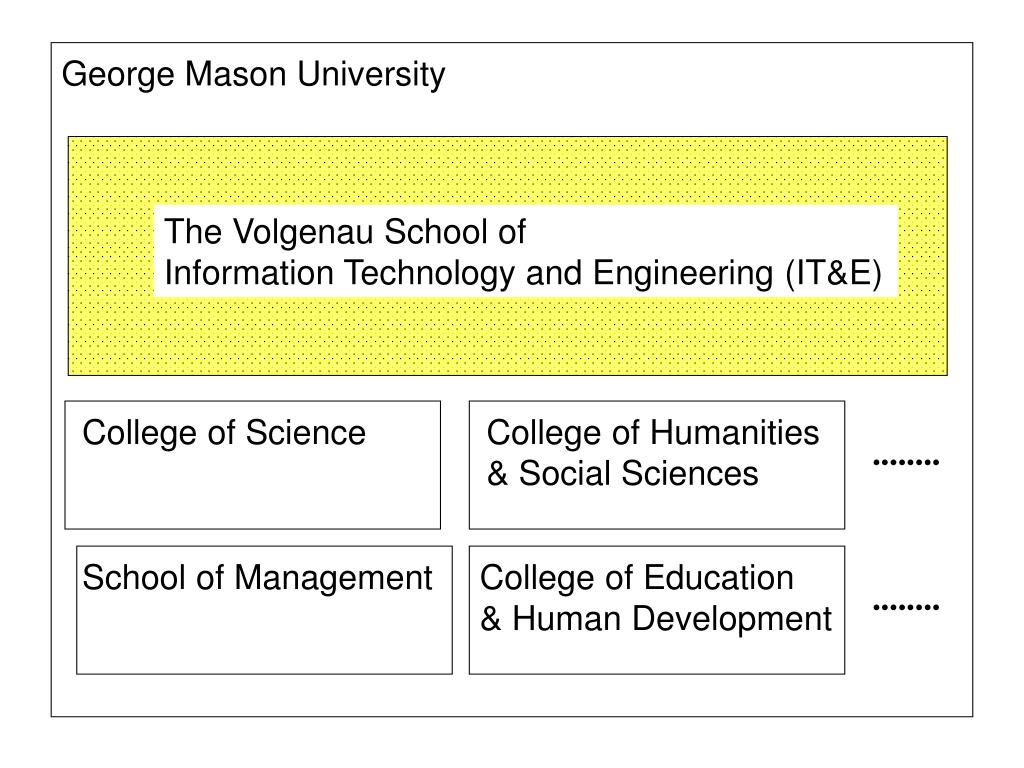
Task: Select the College of Science box
Action: (253, 465)
